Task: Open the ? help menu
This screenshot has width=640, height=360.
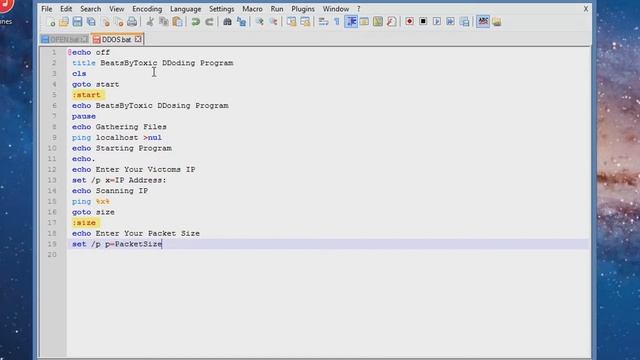Action: 358,9
